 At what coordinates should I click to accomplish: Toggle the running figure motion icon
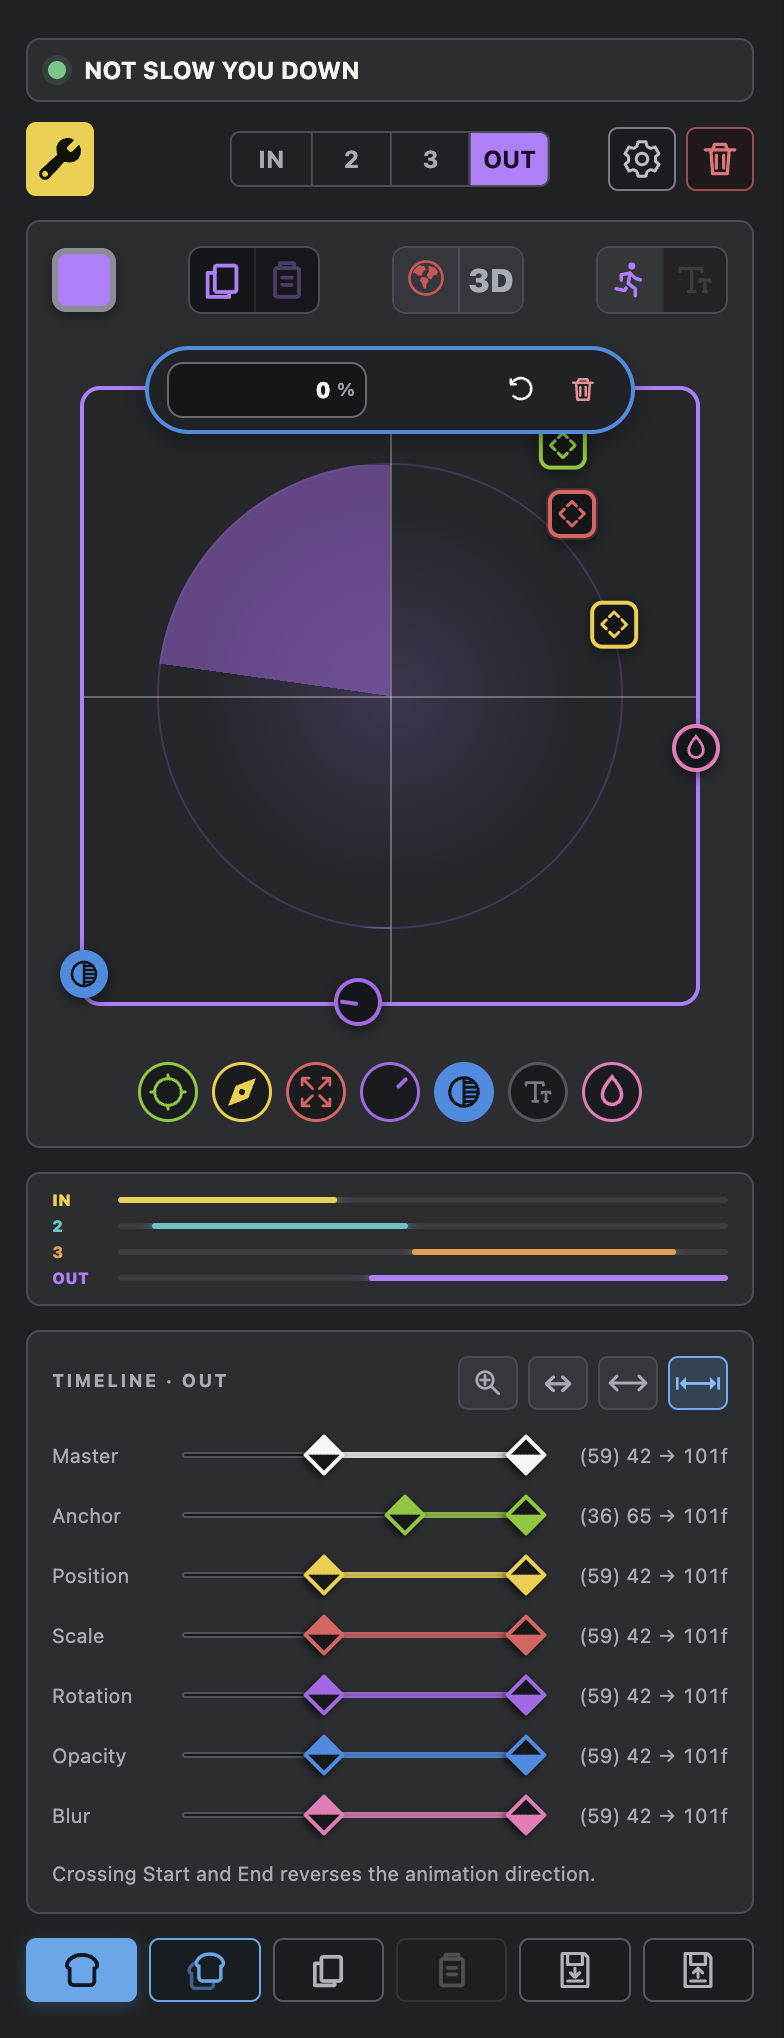(630, 280)
